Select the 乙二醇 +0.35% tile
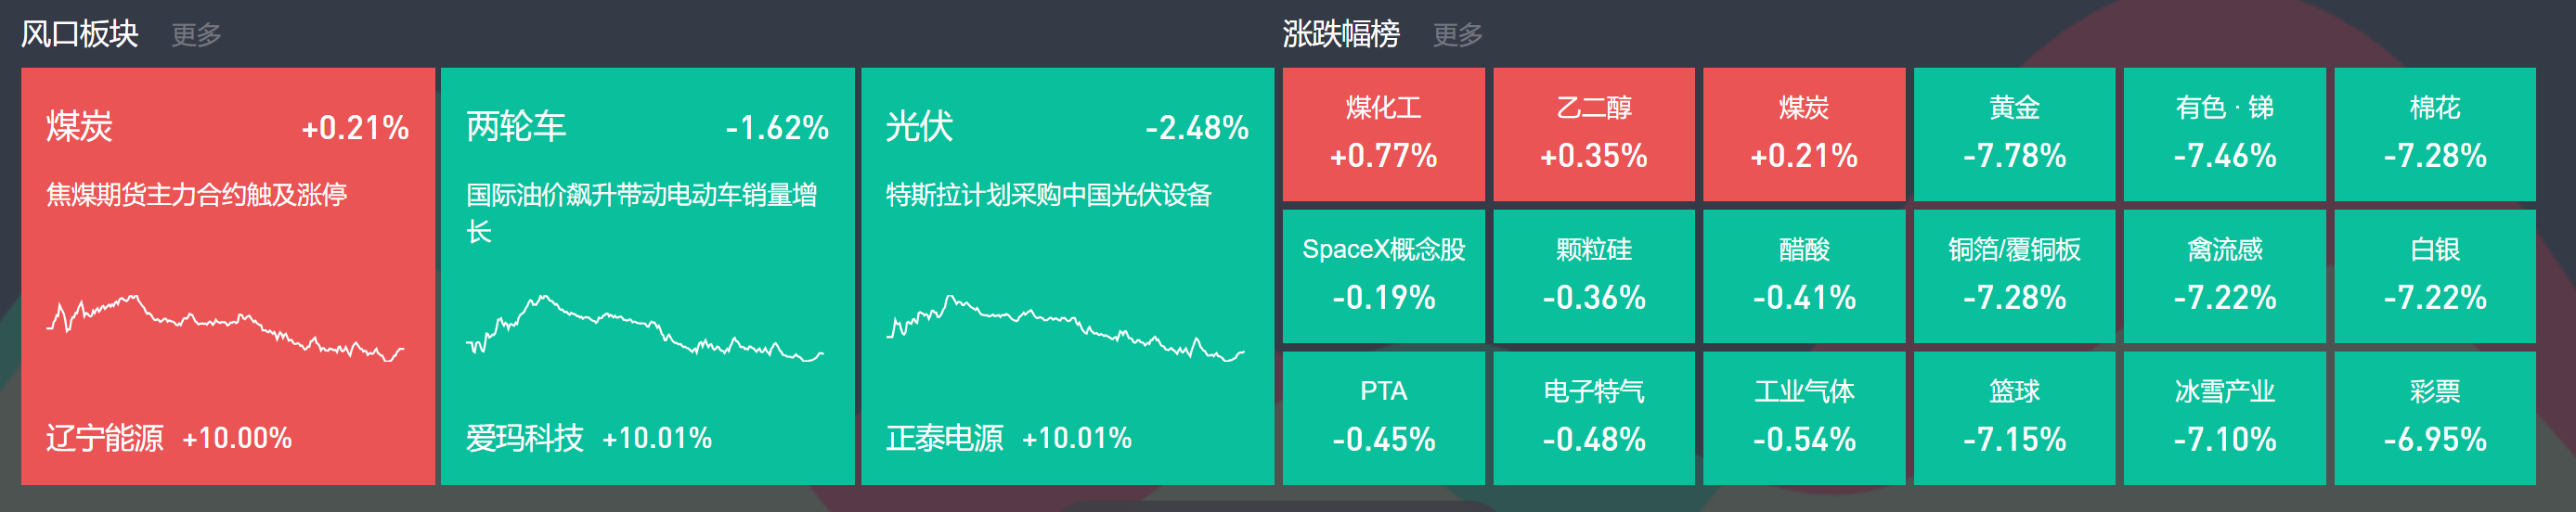Image resolution: width=2576 pixels, height=512 pixels. tap(1593, 134)
